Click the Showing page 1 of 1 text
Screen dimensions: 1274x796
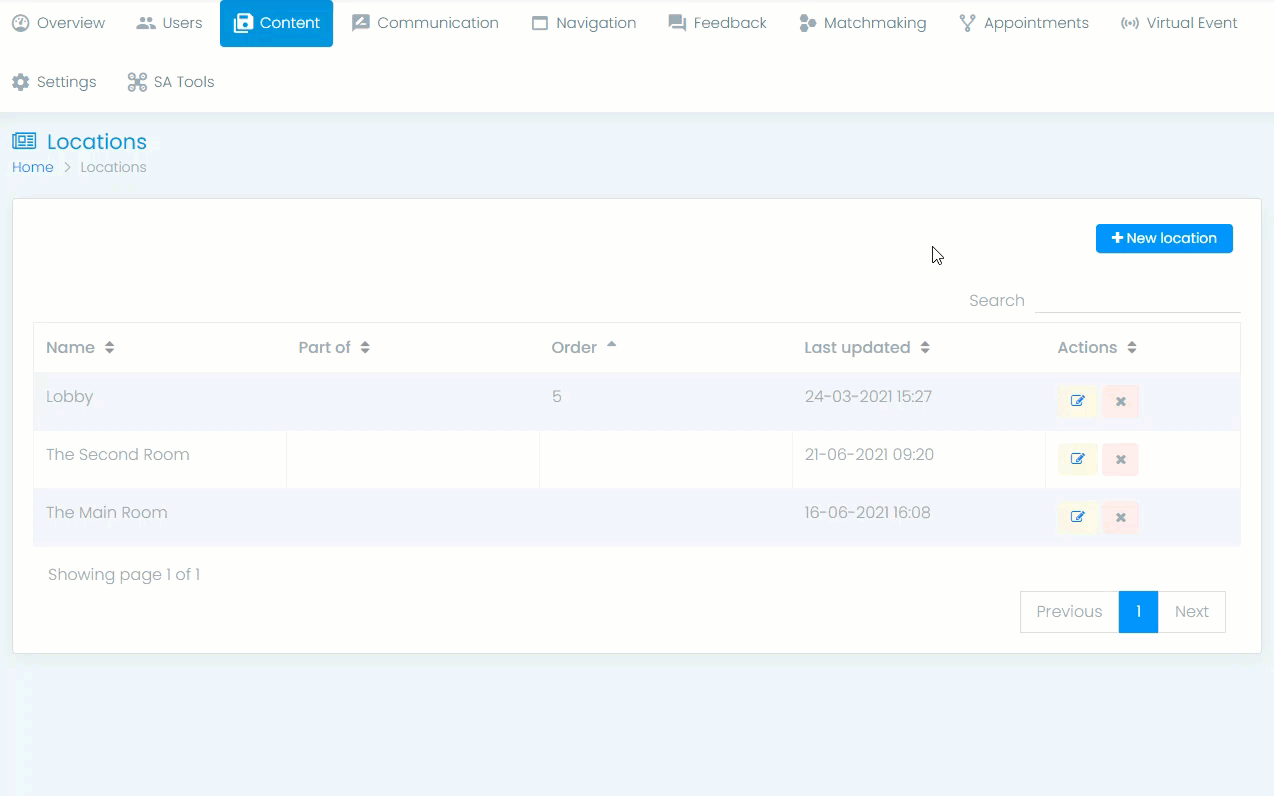pyautogui.click(x=124, y=575)
